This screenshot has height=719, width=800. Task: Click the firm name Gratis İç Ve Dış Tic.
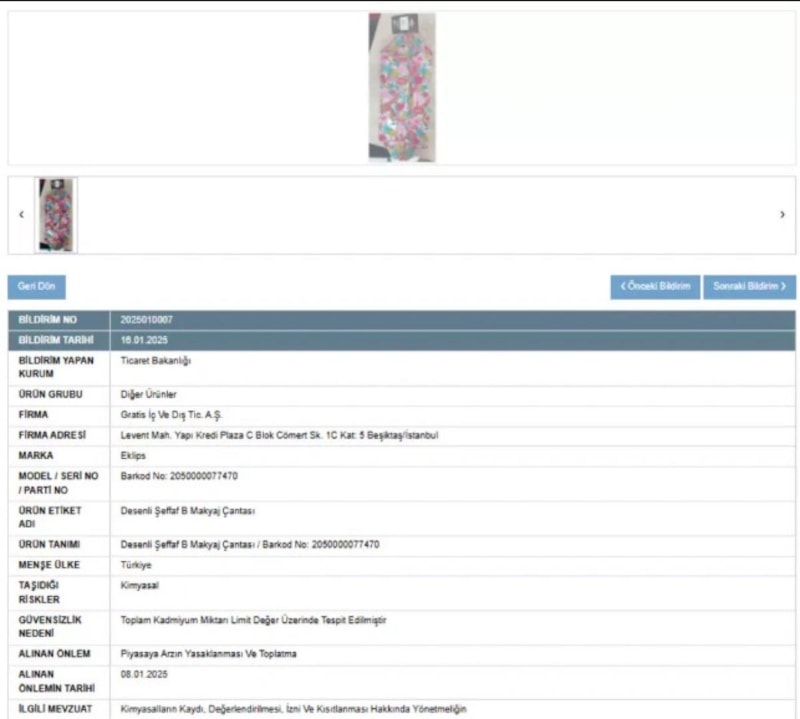click(169, 415)
